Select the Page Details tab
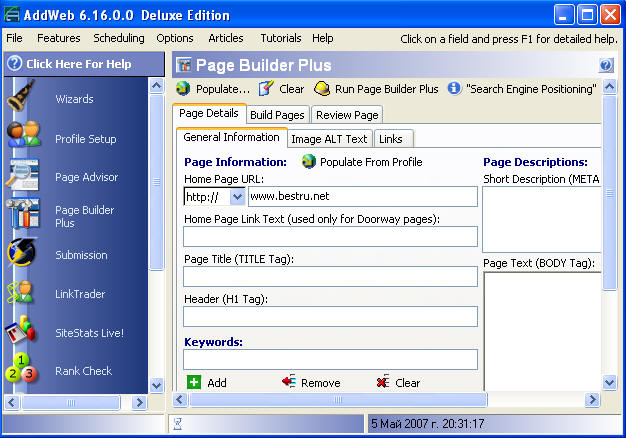This screenshot has height=438, width=626. [x=209, y=113]
